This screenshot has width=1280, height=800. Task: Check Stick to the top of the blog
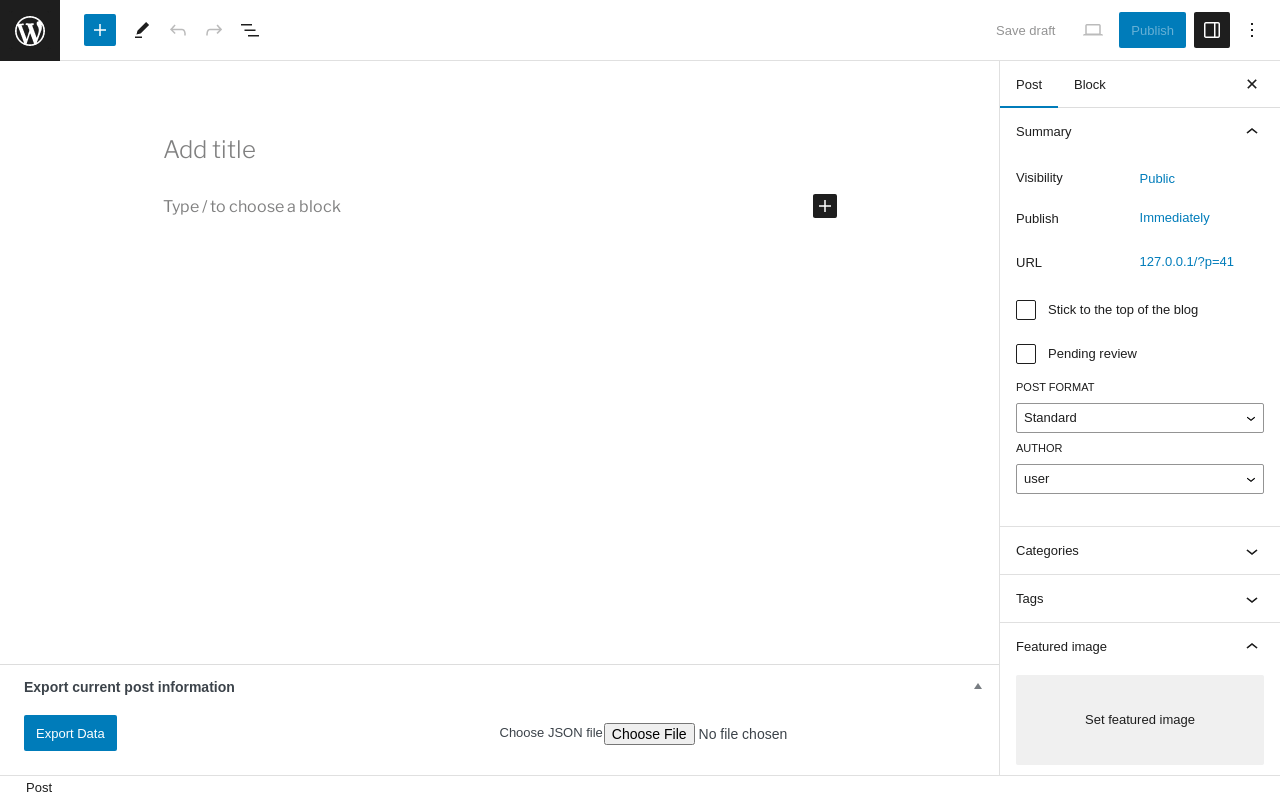[1026, 310]
